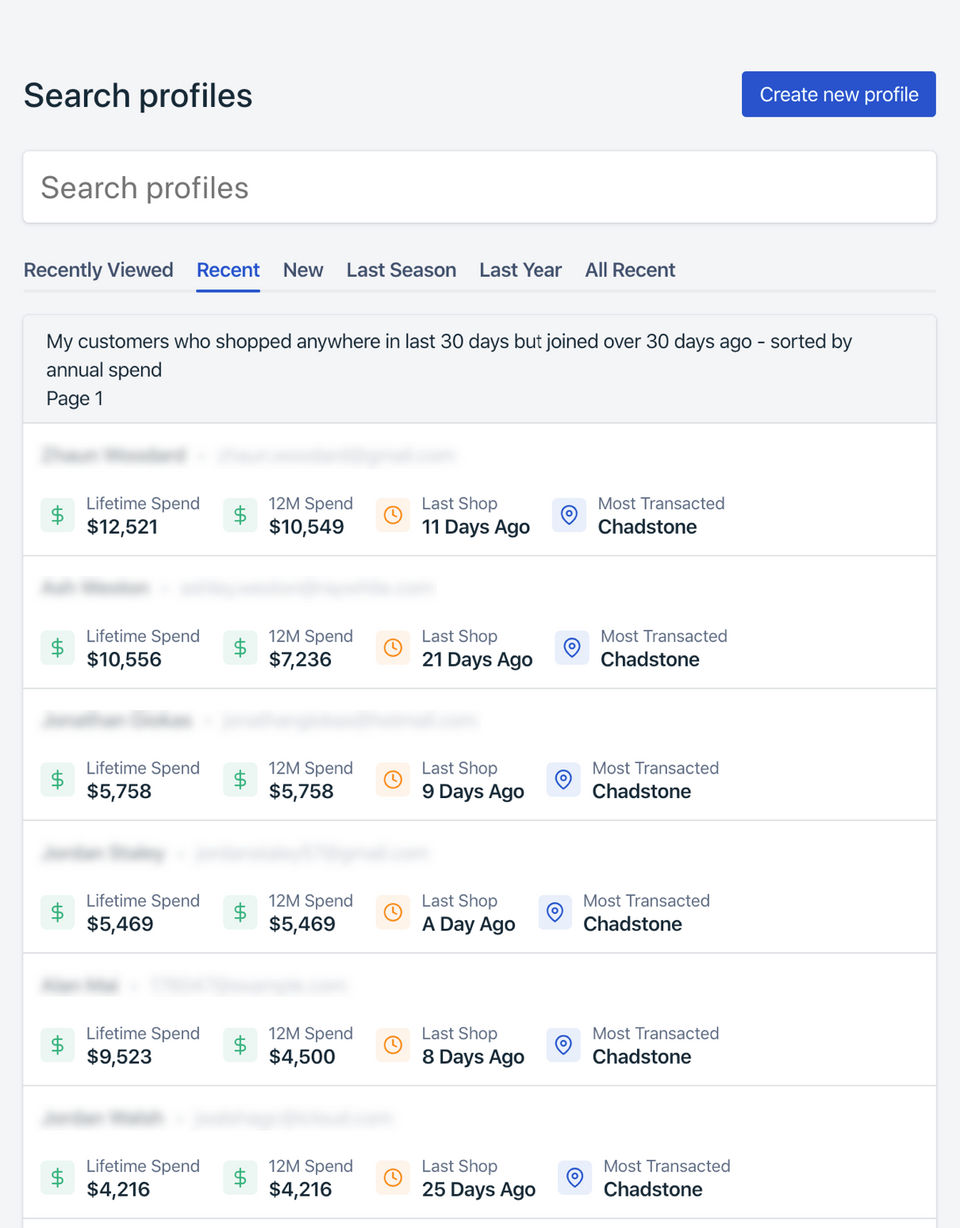
Task: Open the profile that last shopped 8 Days Ago
Action: coord(479,986)
